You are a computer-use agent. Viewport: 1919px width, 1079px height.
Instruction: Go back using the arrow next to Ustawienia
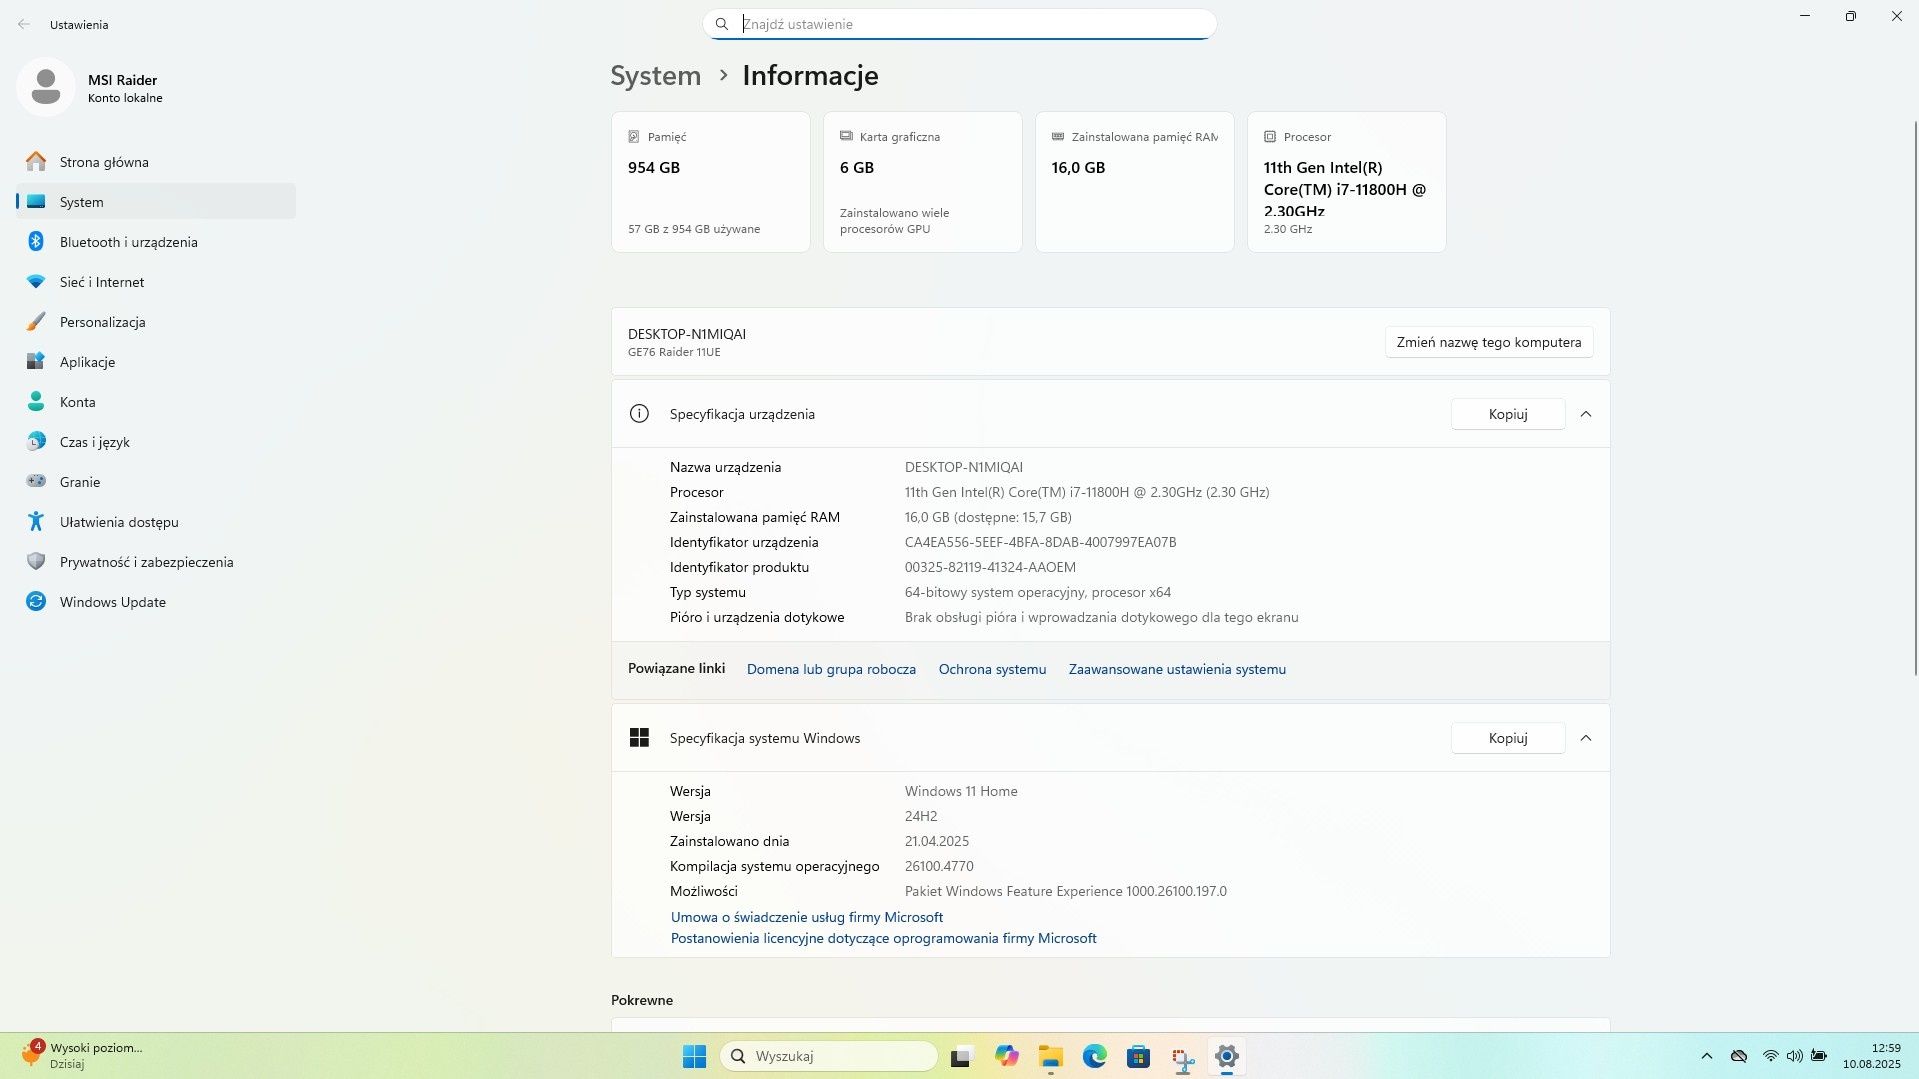click(x=24, y=24)
